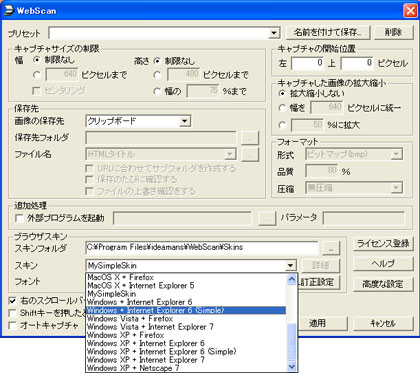Click skin list scroll up arrow

[x=291, y=279]
